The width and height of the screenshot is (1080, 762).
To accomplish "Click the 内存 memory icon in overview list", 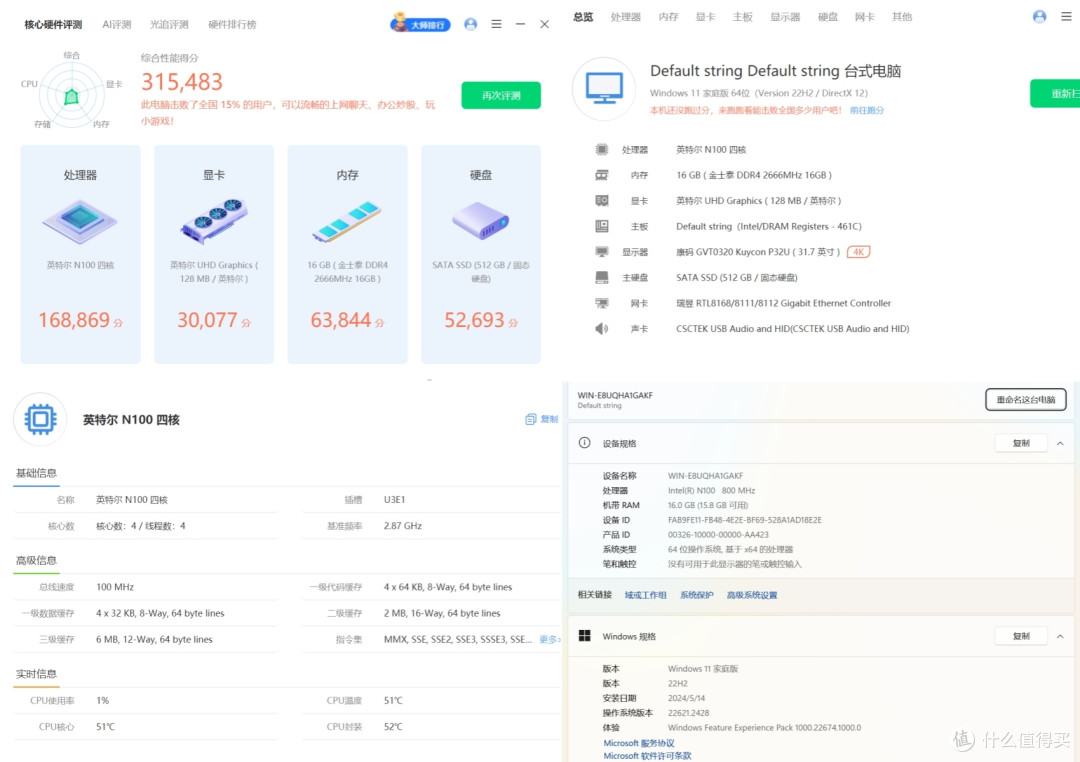I will [x=601, y=175].
